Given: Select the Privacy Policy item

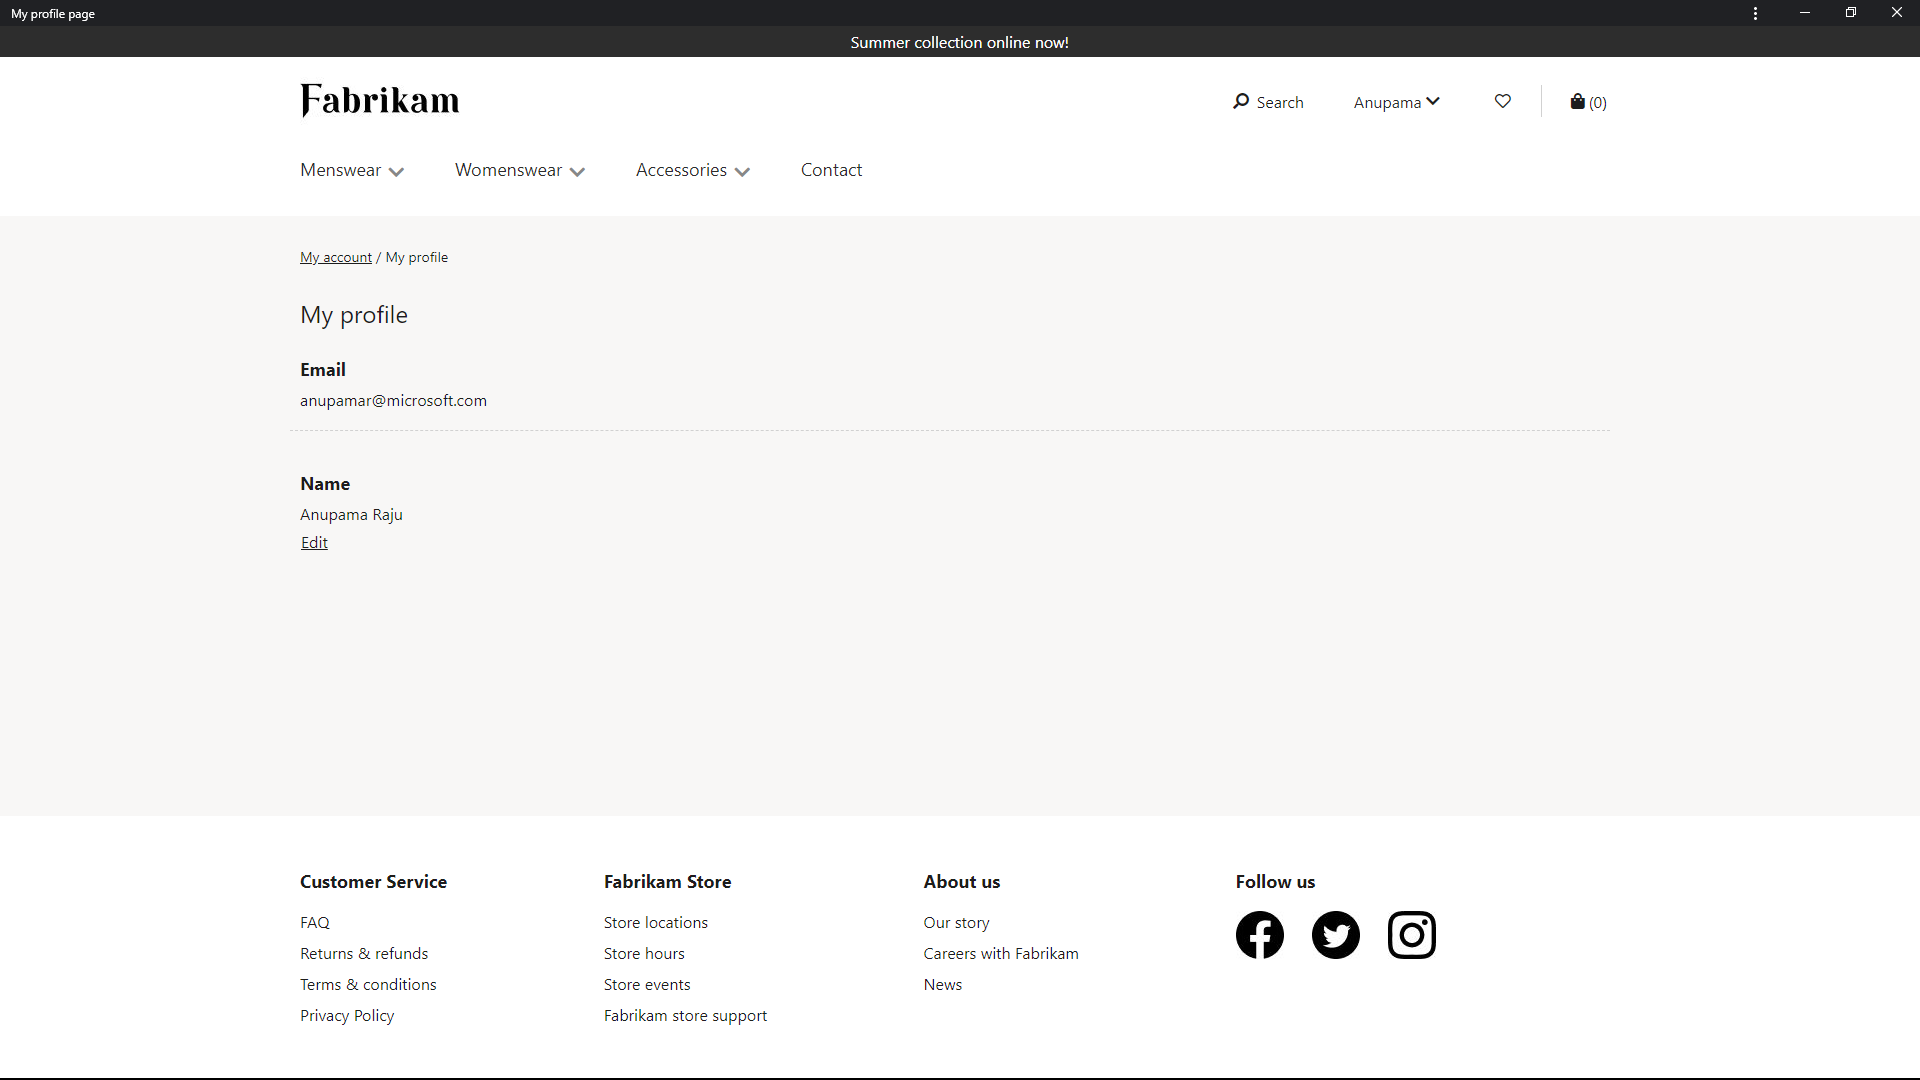Looking at the screenshot, I should [347, 1014].
